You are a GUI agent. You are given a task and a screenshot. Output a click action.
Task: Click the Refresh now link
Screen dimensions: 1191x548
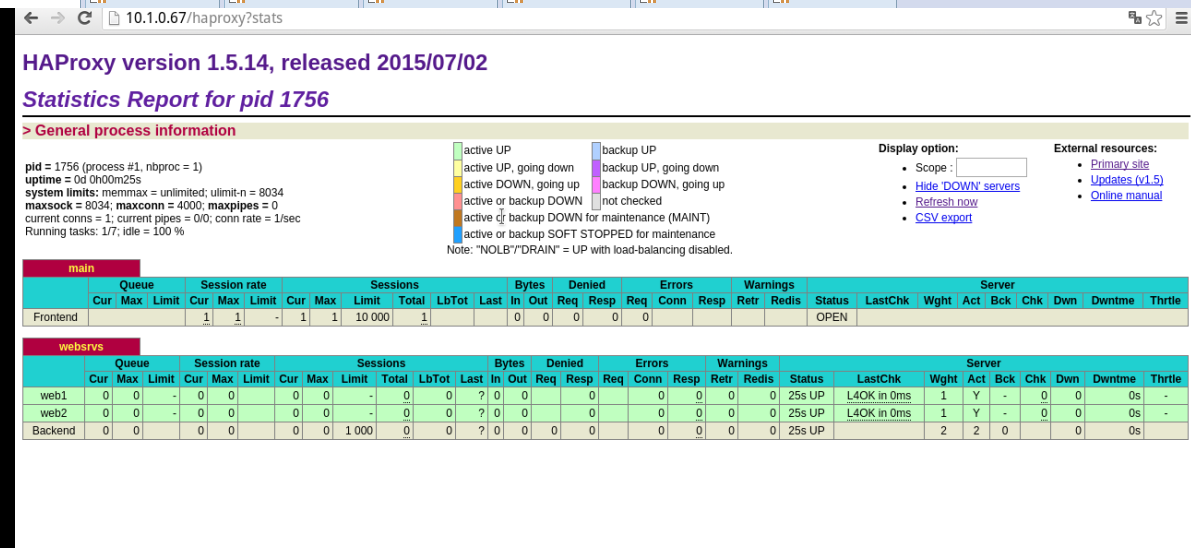(x=946, y=202)
